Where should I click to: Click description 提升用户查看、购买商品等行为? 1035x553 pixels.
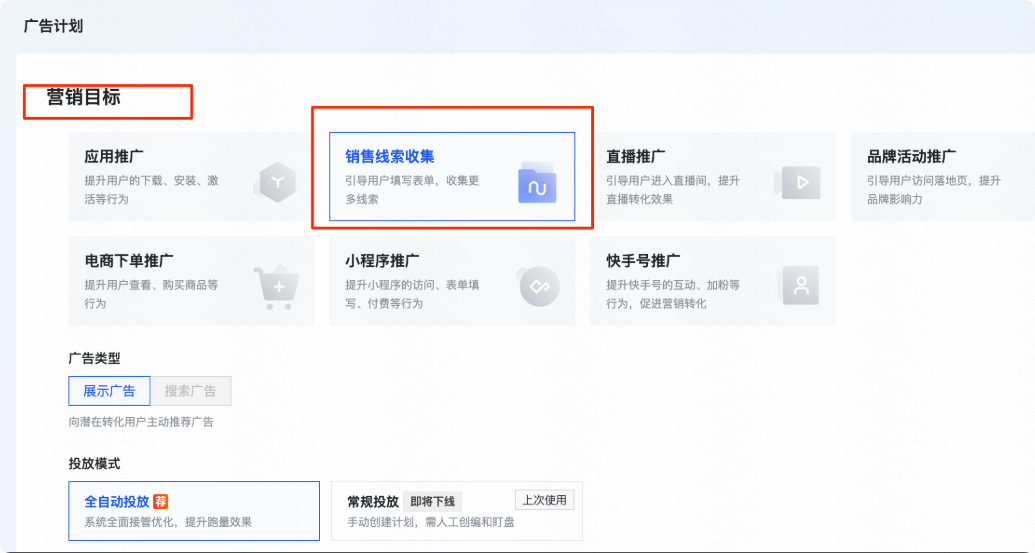point(152,294)
